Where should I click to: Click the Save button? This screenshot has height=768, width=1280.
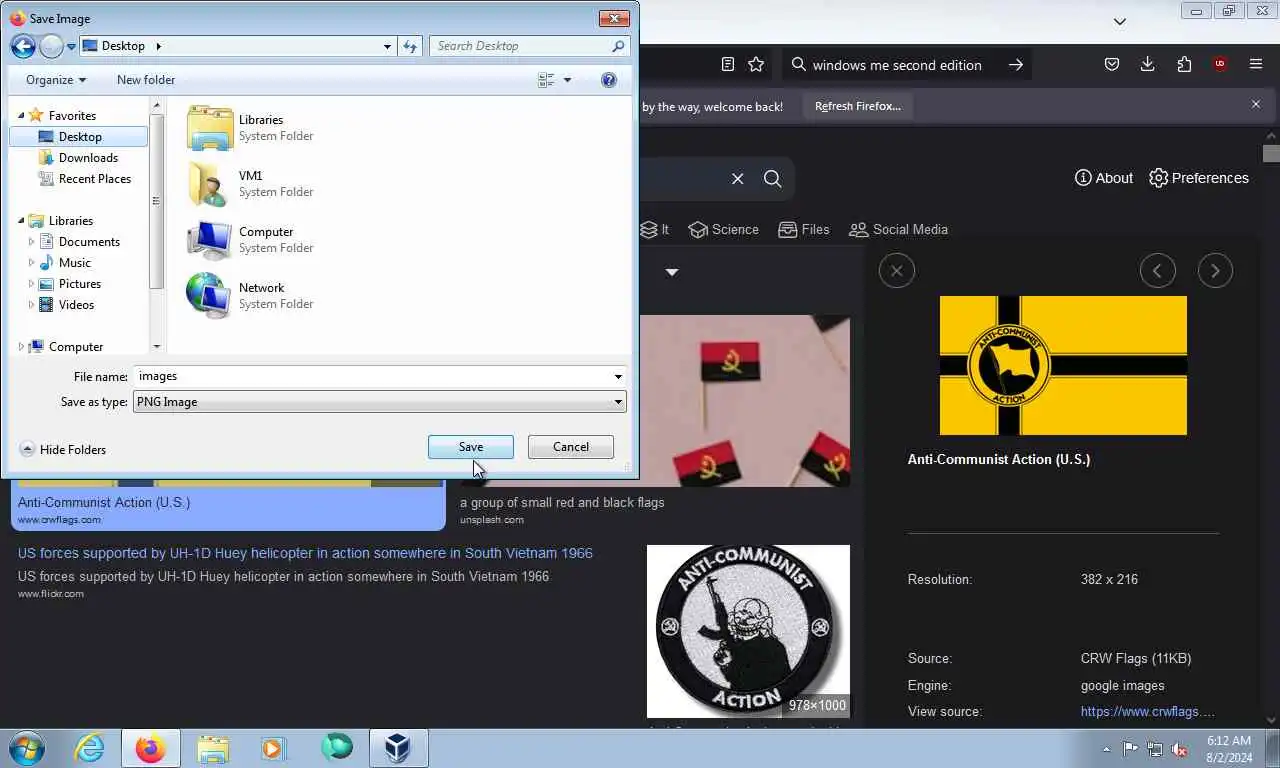point(471,447)
